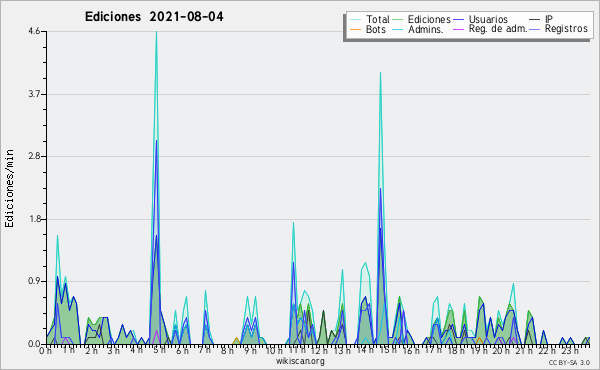Click the chart title 'Ediciones 2021-08-04'
Image resolution: width=600 pixels, height=370 pixels.
pos(154,17)
